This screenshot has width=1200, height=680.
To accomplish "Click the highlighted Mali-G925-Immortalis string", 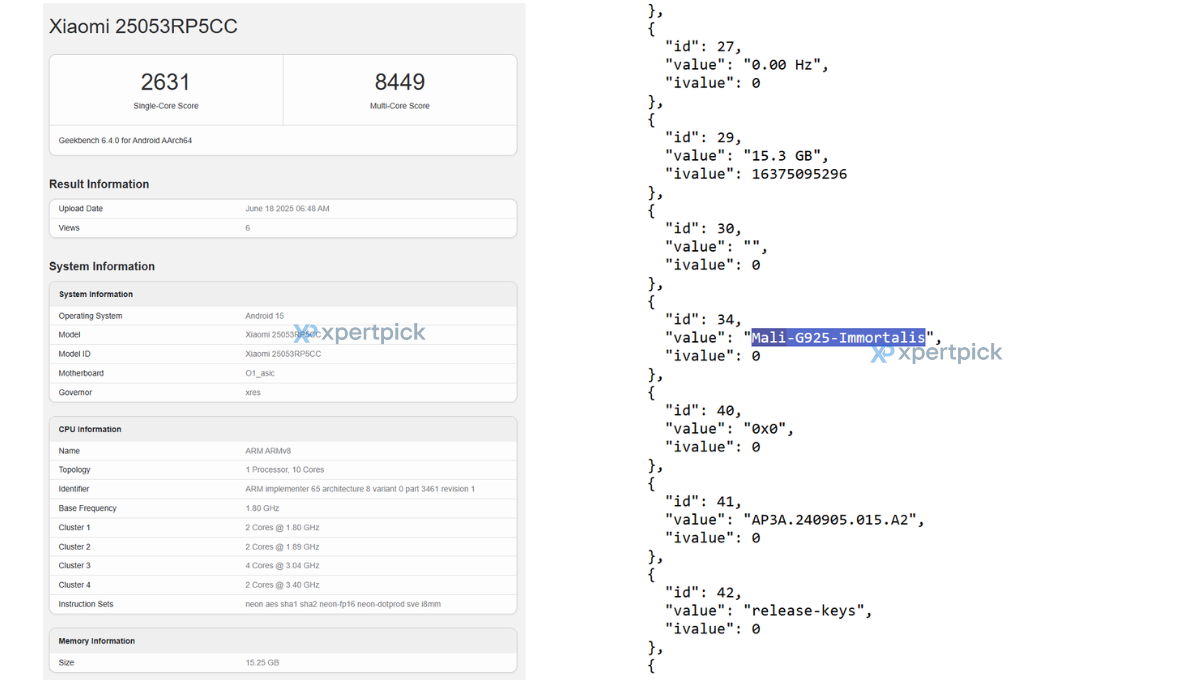I will [838, 338].
